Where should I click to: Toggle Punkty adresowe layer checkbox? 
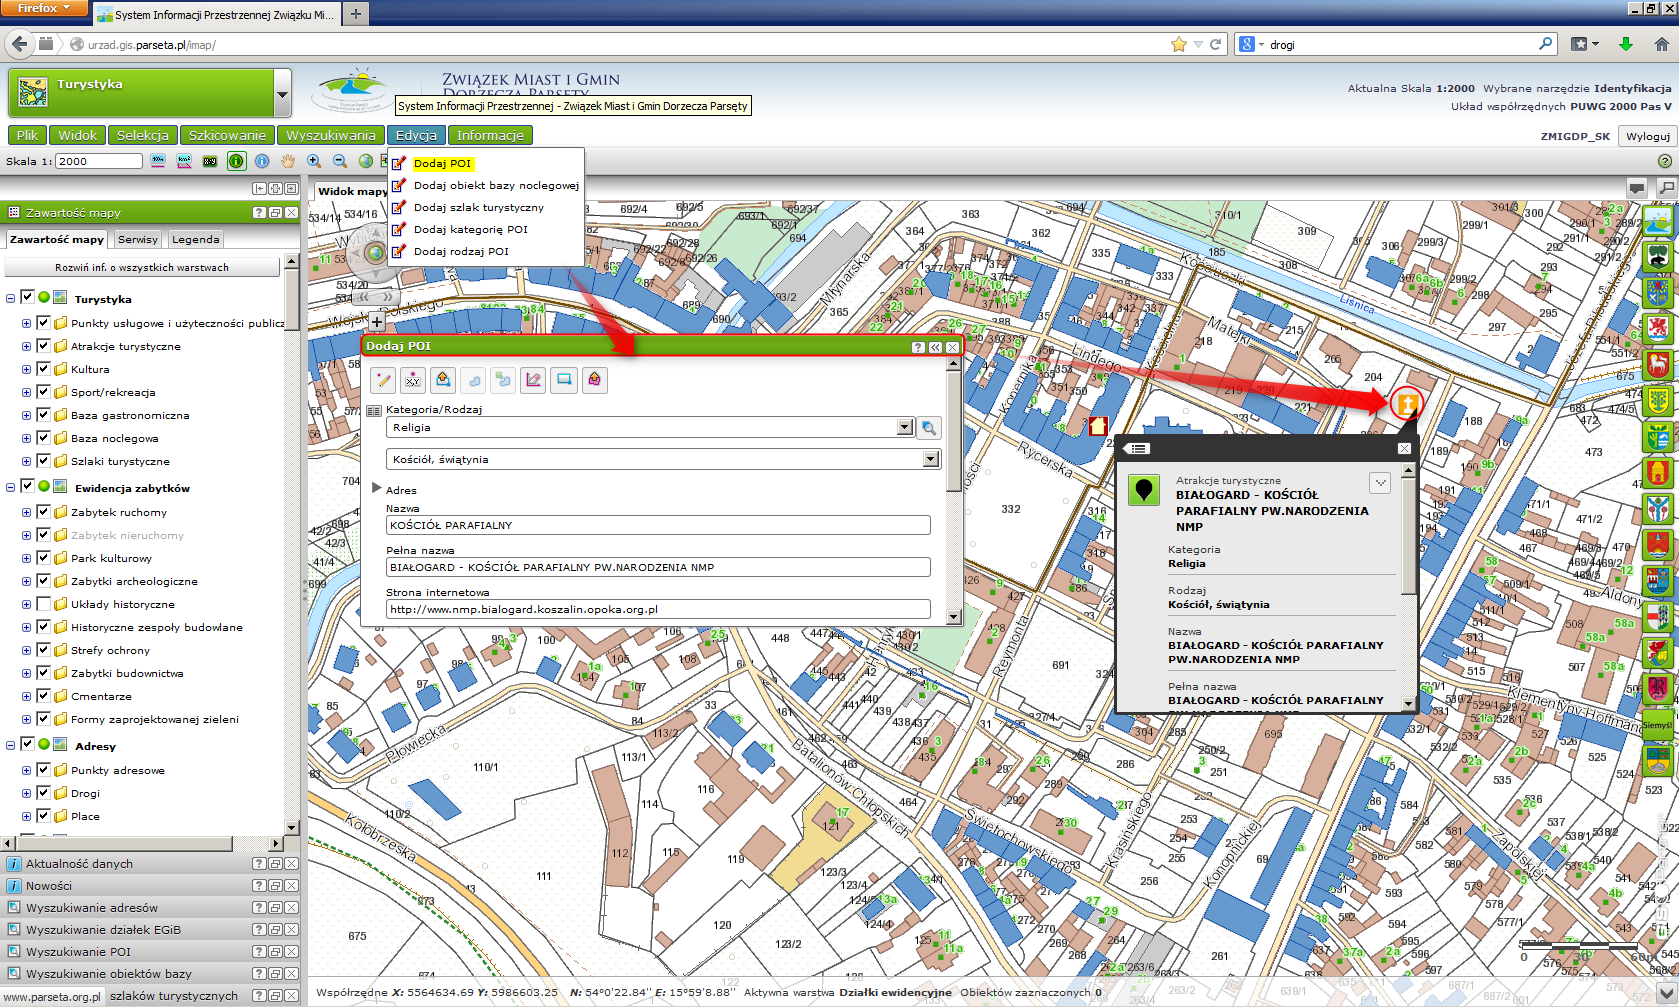tap(43, 770)
